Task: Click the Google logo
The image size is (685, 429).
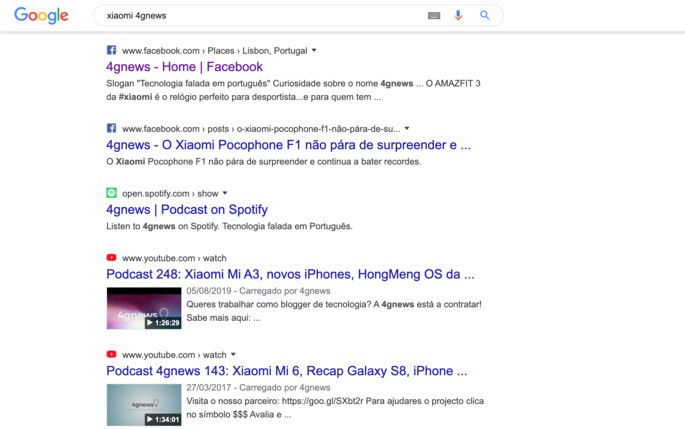Action: coord(41,15)
